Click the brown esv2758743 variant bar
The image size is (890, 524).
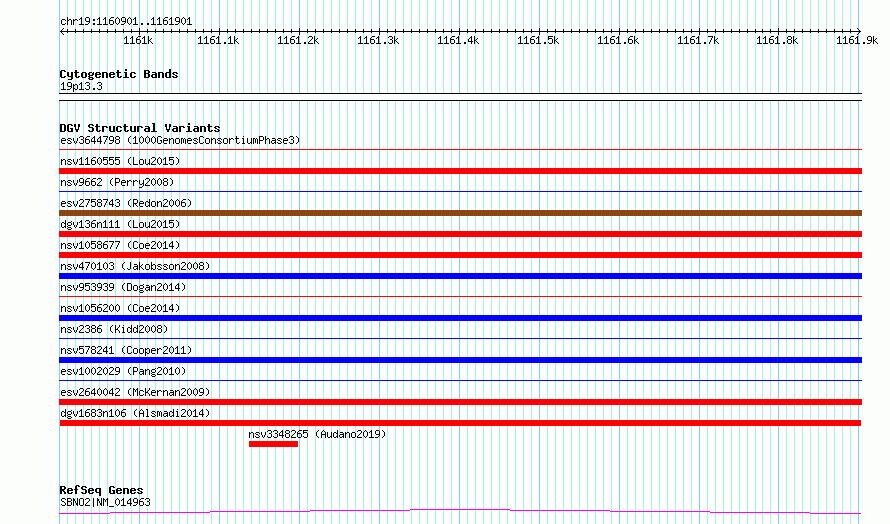(460, 213)
